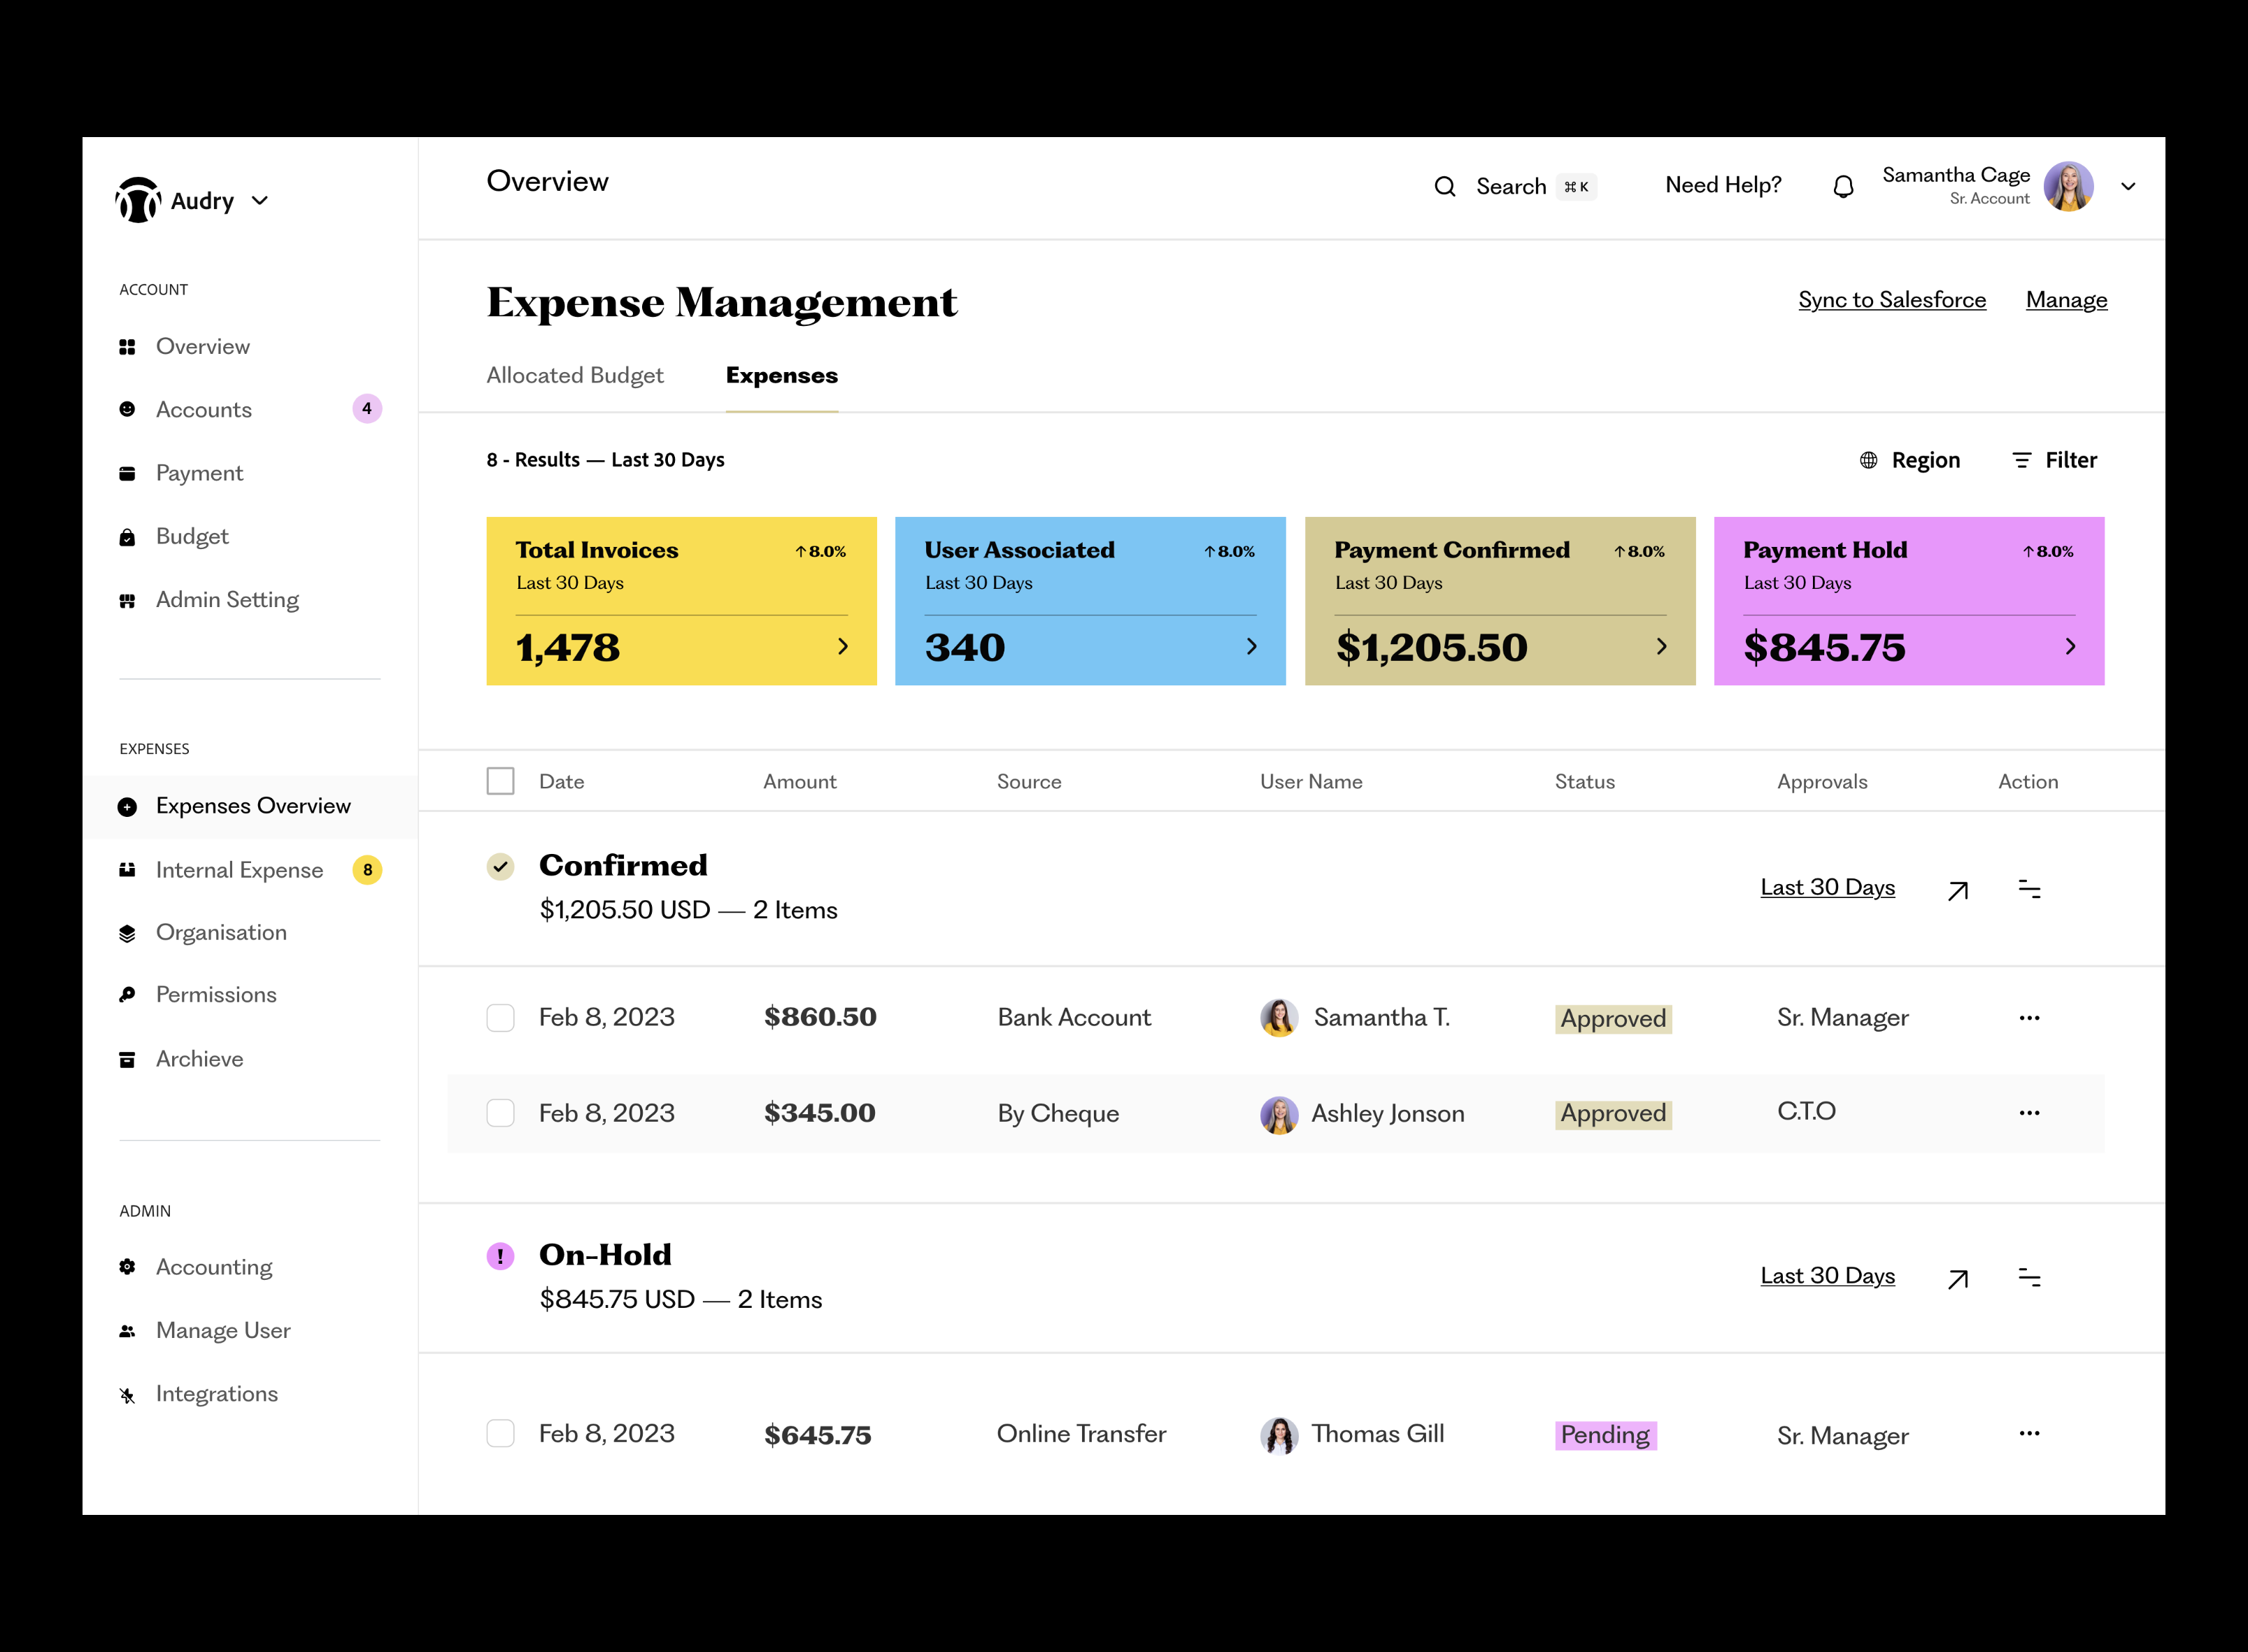Click the On-Hold section sort-lines icon

click(2029, 1278)
